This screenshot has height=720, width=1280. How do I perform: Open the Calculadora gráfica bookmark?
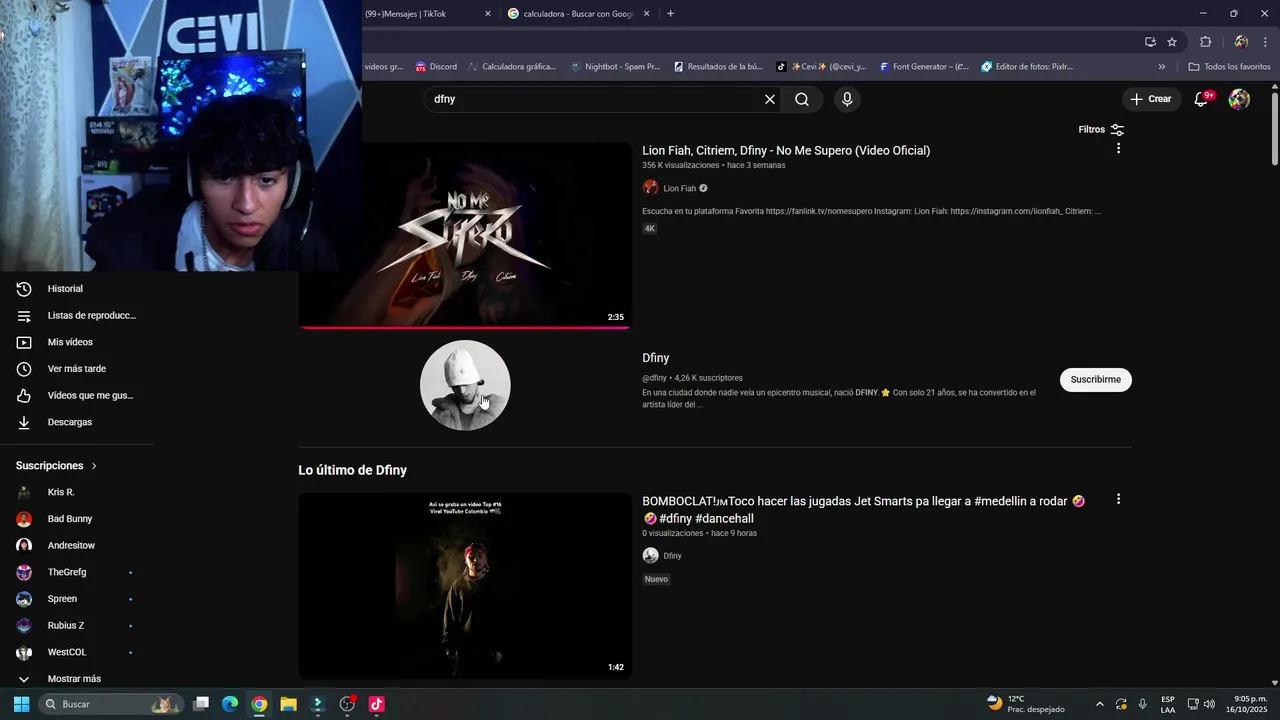tap(511, 67)
